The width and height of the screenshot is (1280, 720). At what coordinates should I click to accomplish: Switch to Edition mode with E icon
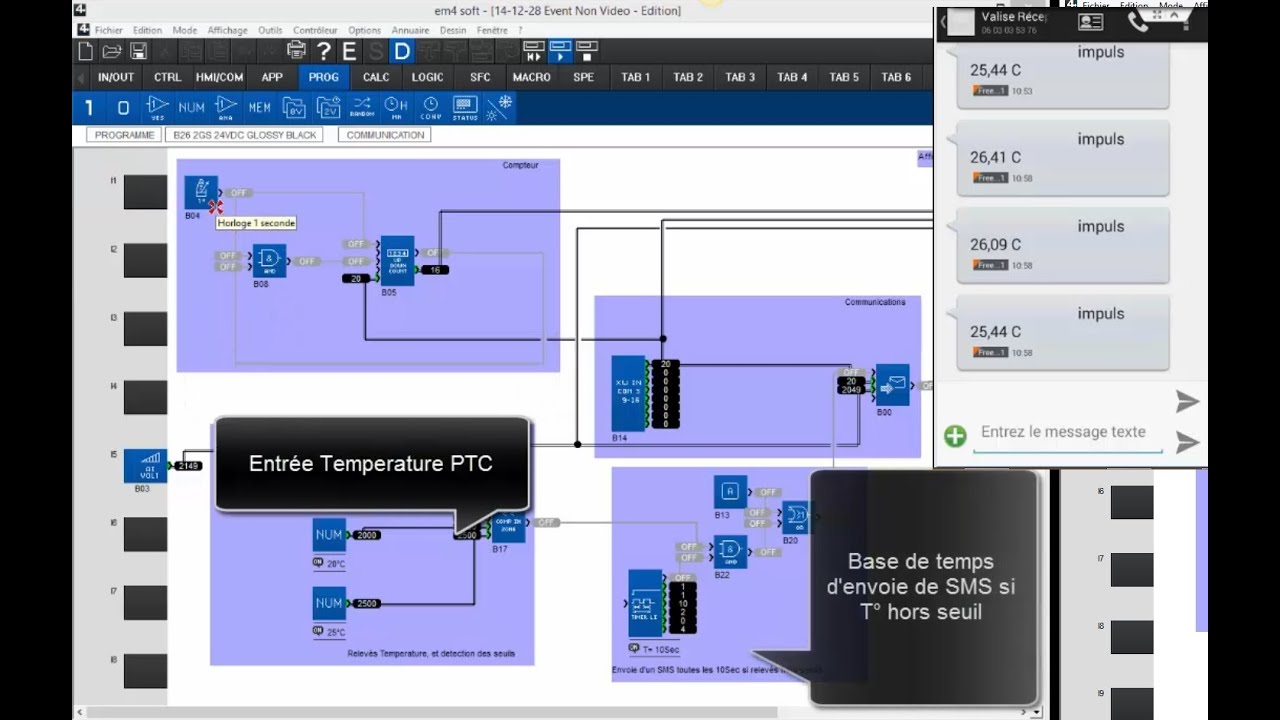pos(349,51)
